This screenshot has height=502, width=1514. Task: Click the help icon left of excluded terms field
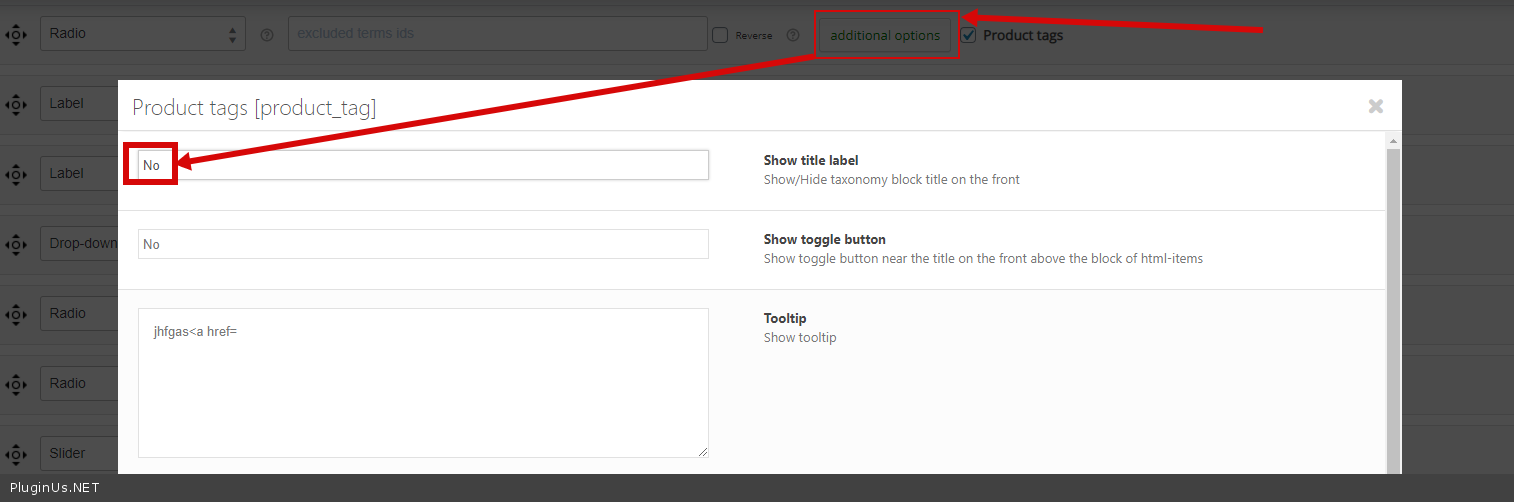pyautogui.click(x=267, y=35)
